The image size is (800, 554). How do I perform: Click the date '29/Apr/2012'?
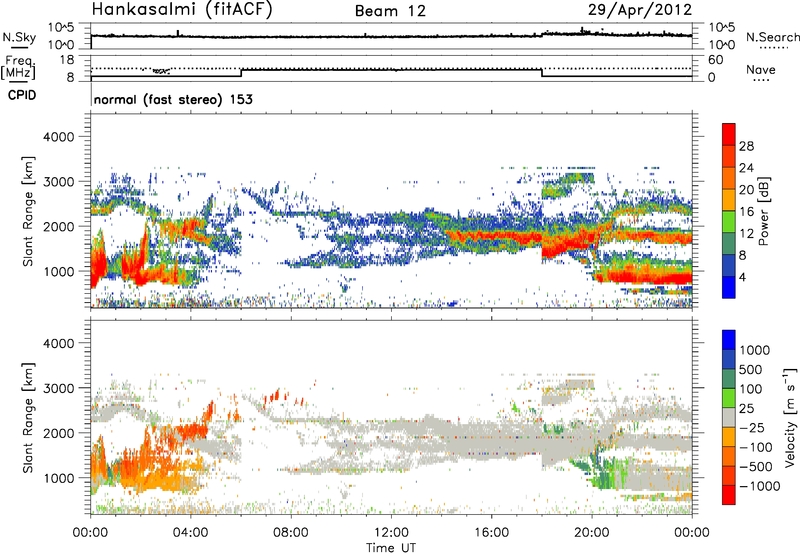[640, 10]
